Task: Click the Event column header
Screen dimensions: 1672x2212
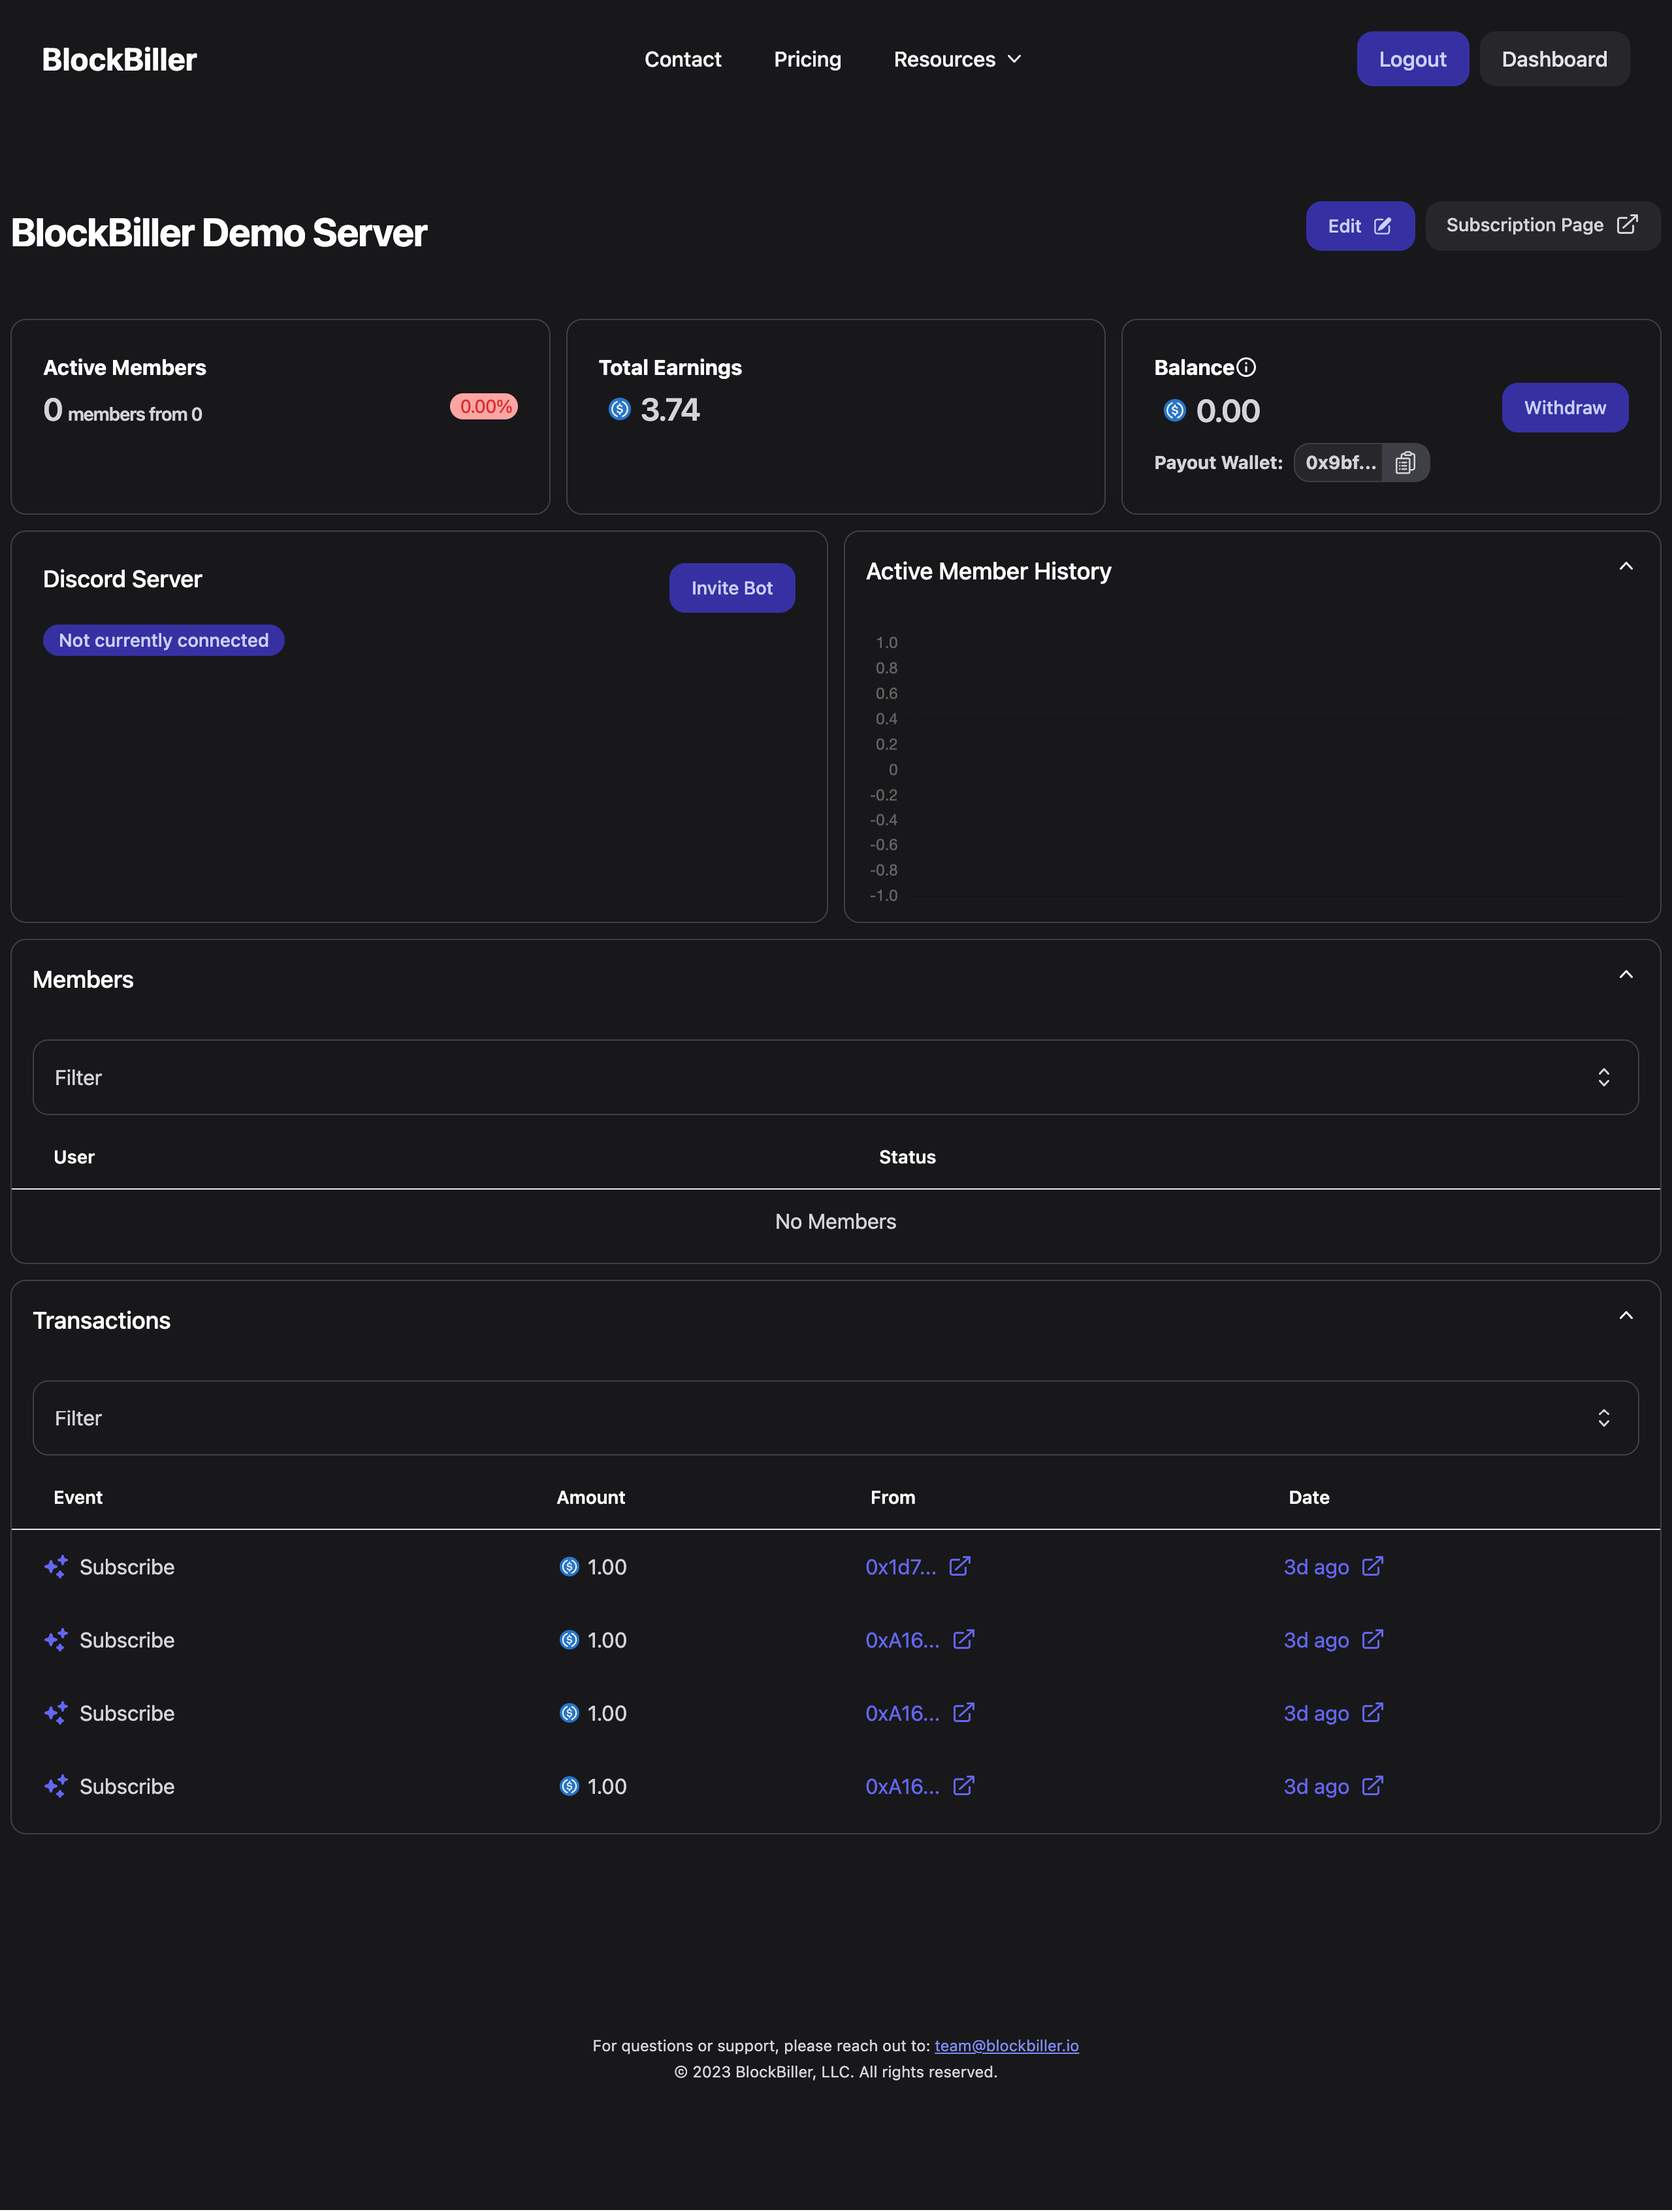Action: pos(78,1497)
